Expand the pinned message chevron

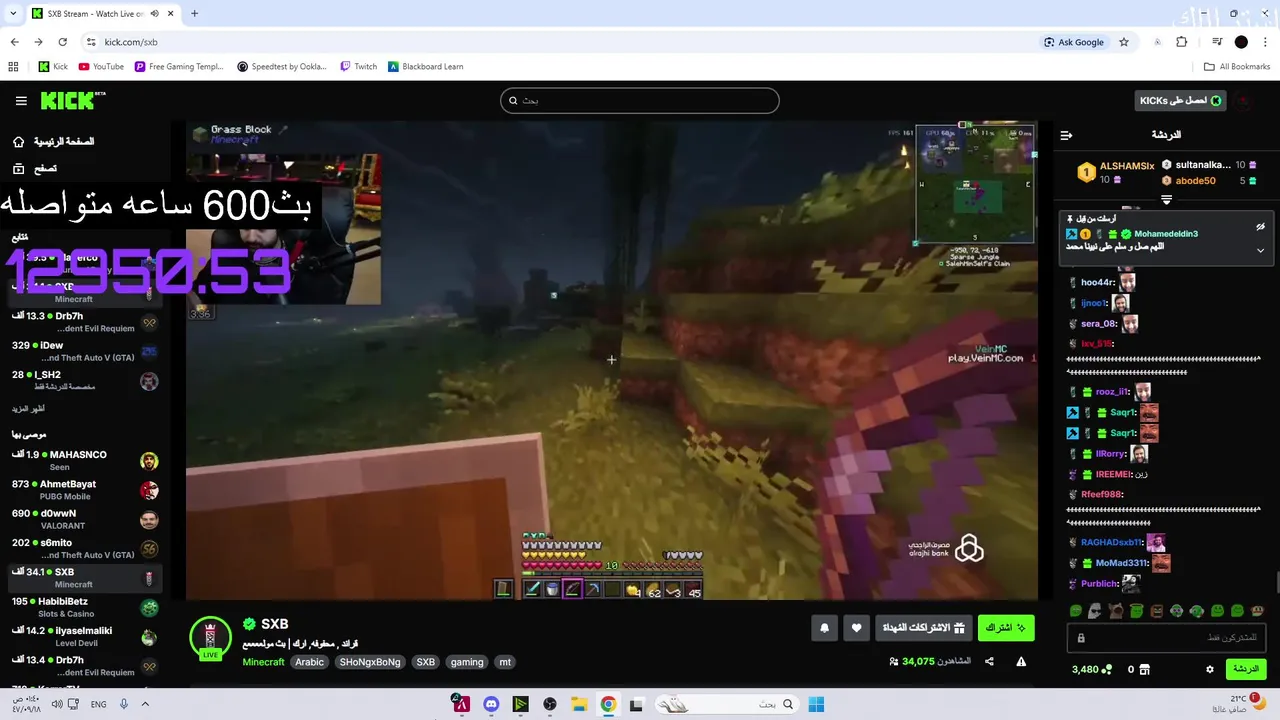[1260, 250]
